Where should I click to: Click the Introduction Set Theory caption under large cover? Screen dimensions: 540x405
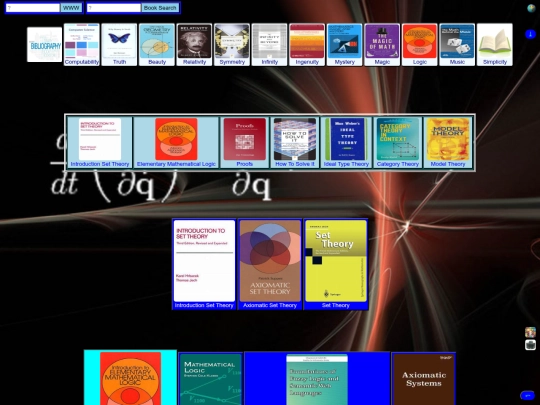pyautogui.click(x=204, y=305)
